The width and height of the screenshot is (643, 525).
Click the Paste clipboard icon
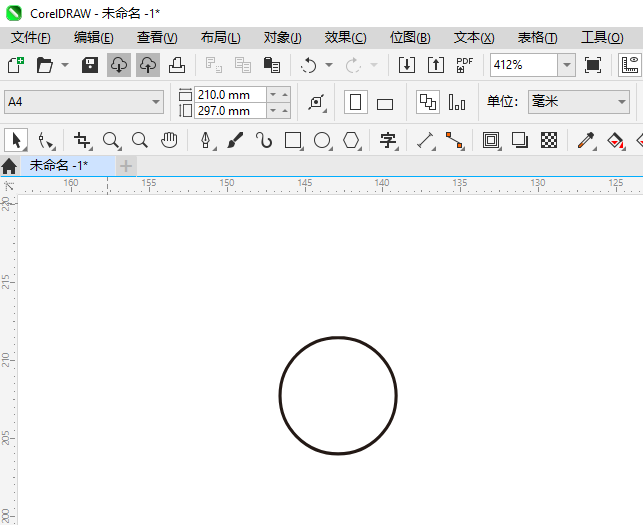click(271, 65)
